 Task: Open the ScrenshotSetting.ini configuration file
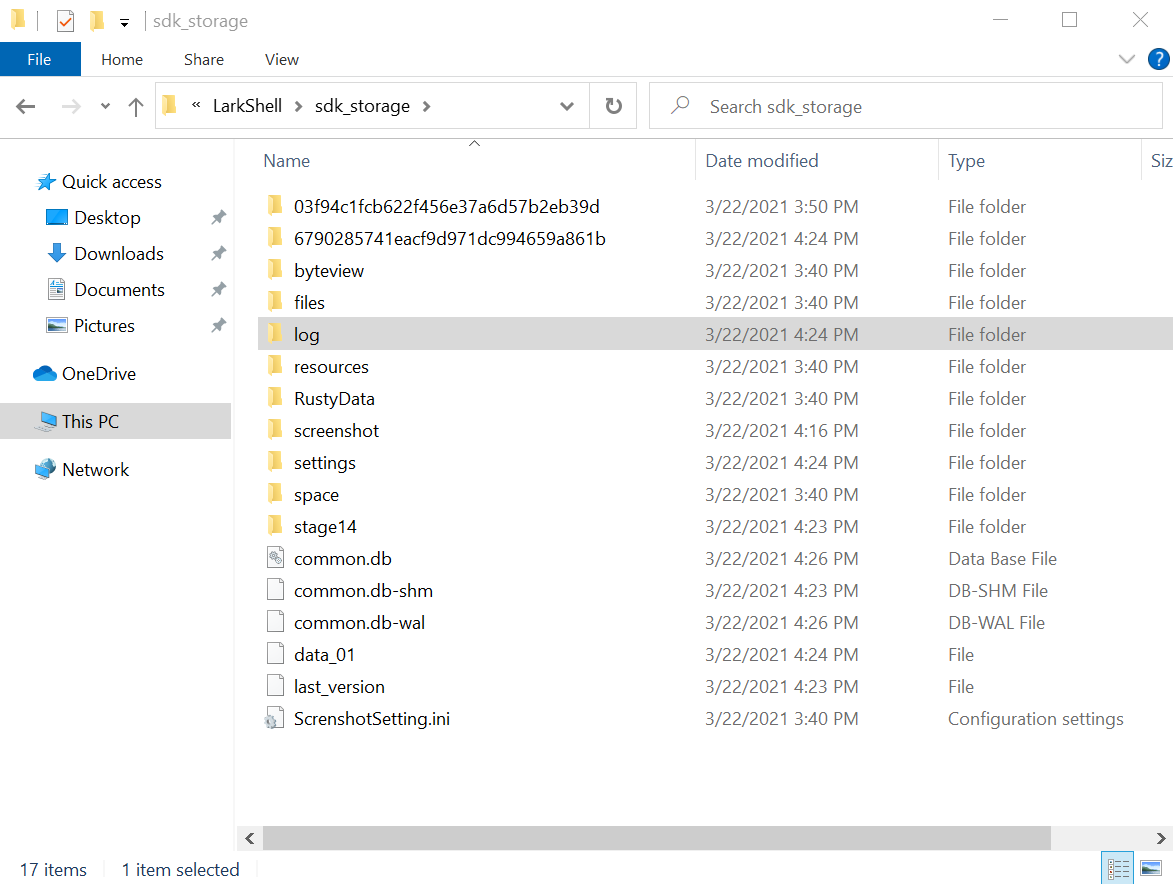coord(372,718)
